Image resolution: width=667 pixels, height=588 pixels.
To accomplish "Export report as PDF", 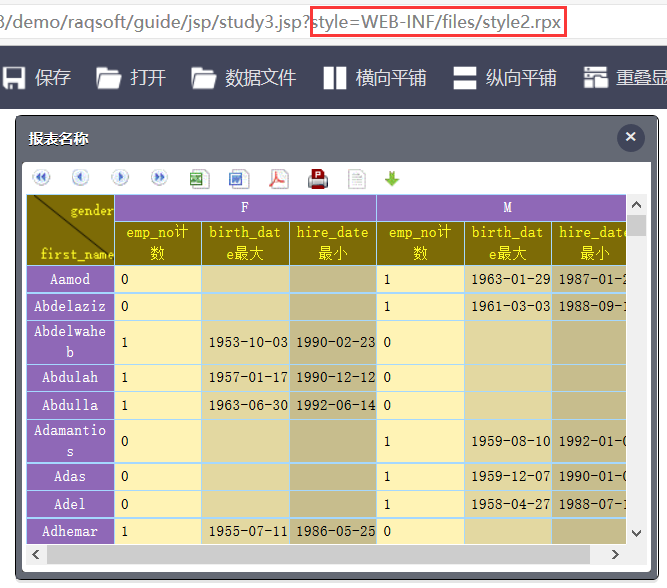I will [x=278, y=179].
